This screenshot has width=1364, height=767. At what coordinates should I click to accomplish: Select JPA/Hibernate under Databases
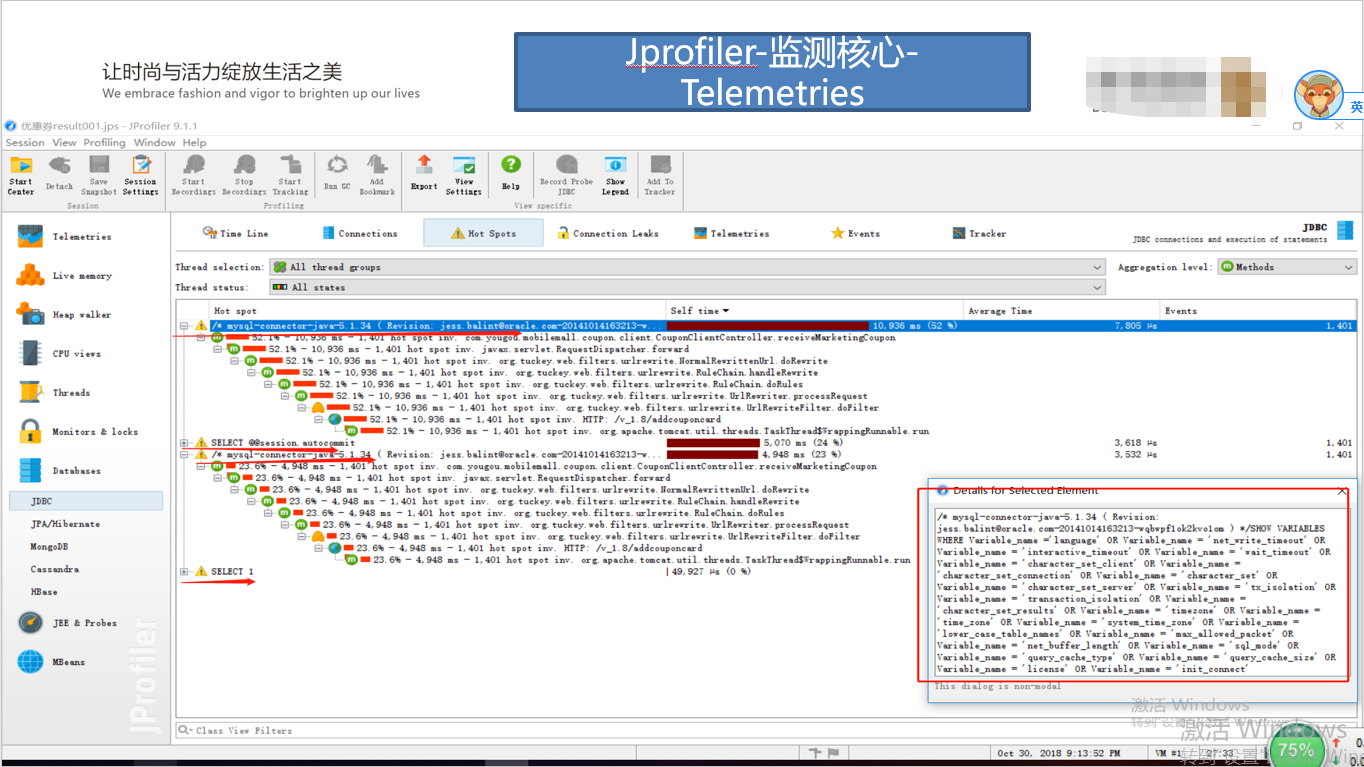click(x=65, y=524)
